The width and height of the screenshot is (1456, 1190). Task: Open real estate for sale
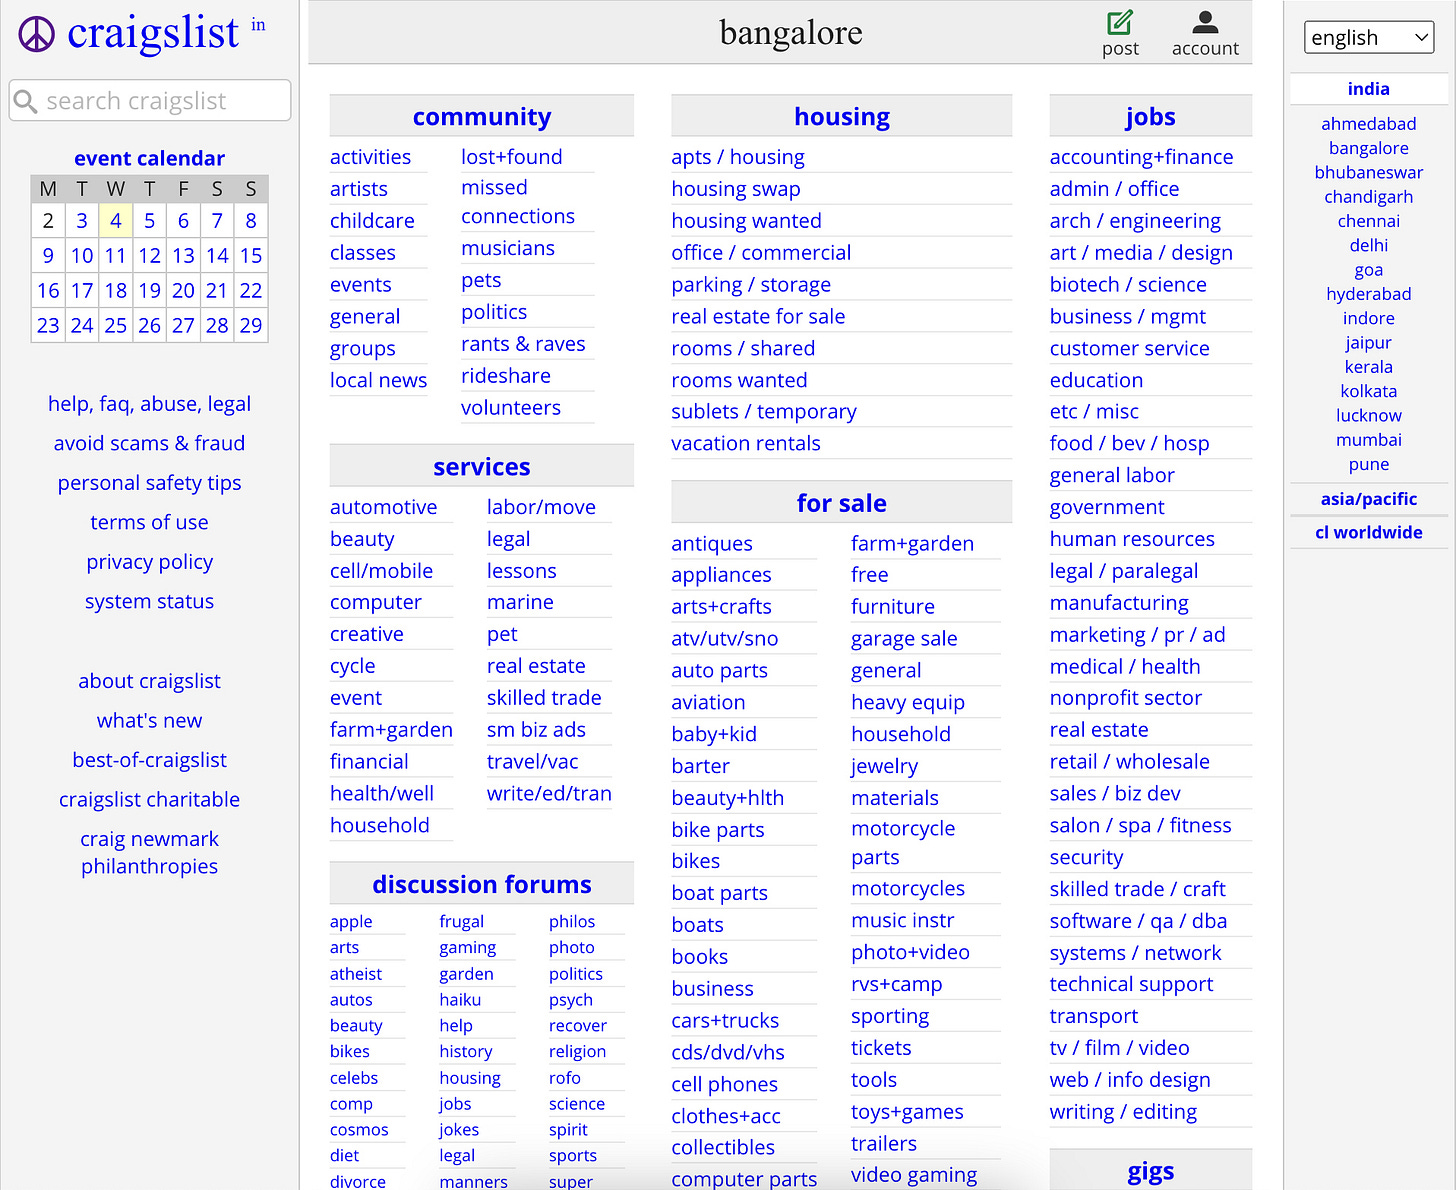pyautogui.click(x=757, y=316)
